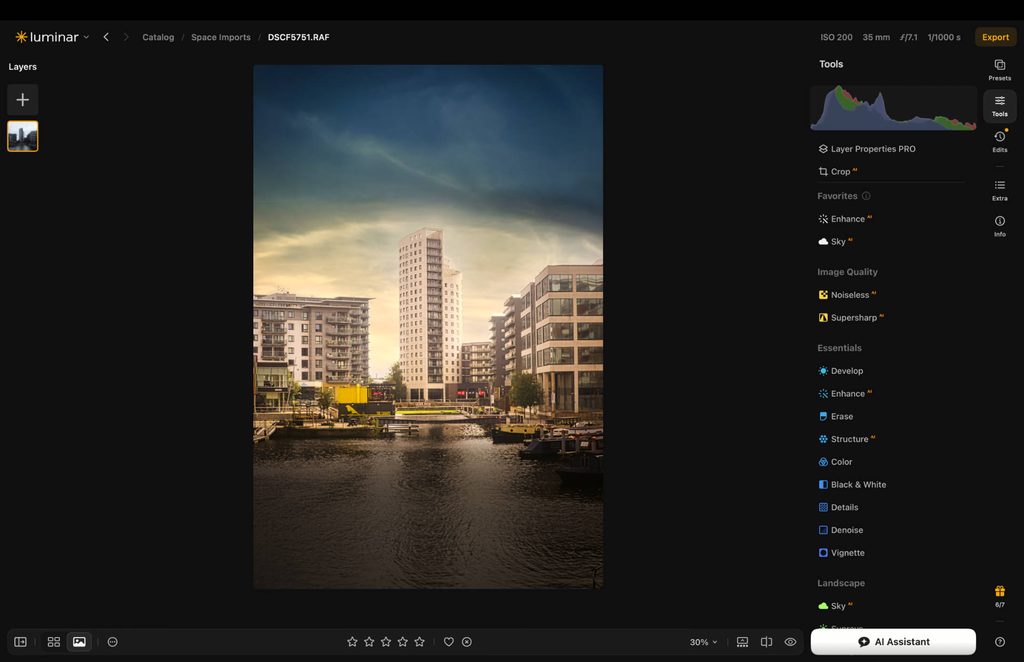Open the Space Imports breadcrumb
This screenshot has width=1024, height=662.
[x=221, y=37]
